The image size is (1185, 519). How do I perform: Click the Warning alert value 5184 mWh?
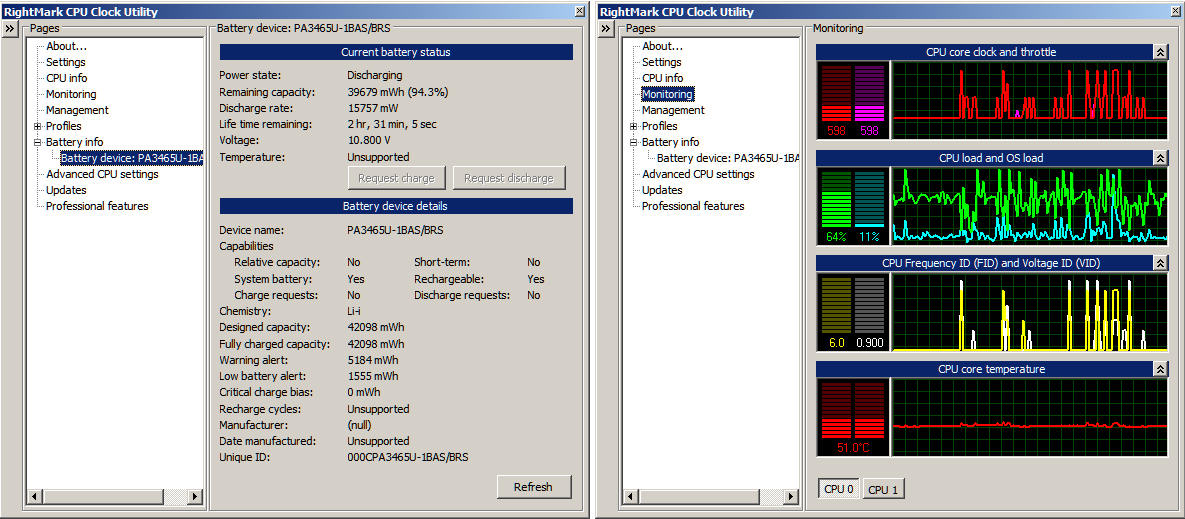(373, 360)
